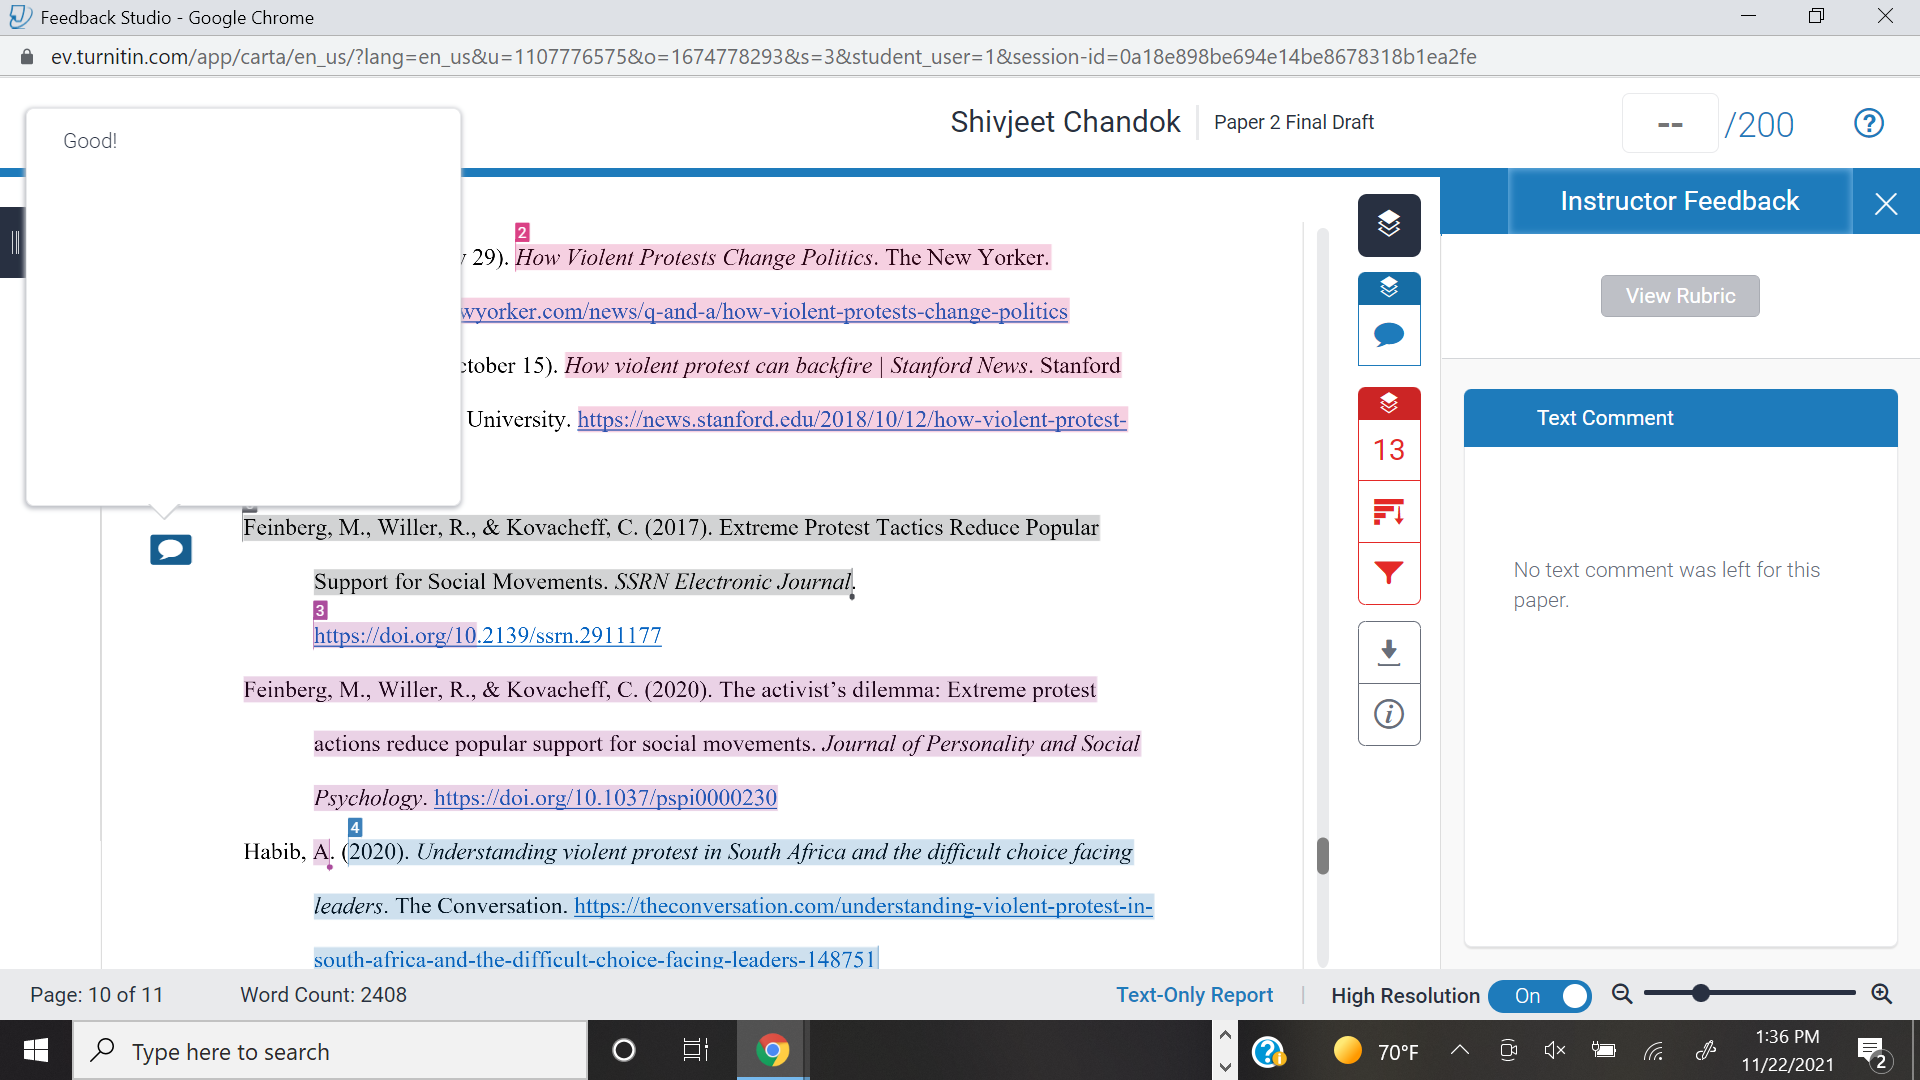Open the news.stanford.edu link
Image resolution: width=1920 pixels, height=1080 pixels.
tap(852, 420)
